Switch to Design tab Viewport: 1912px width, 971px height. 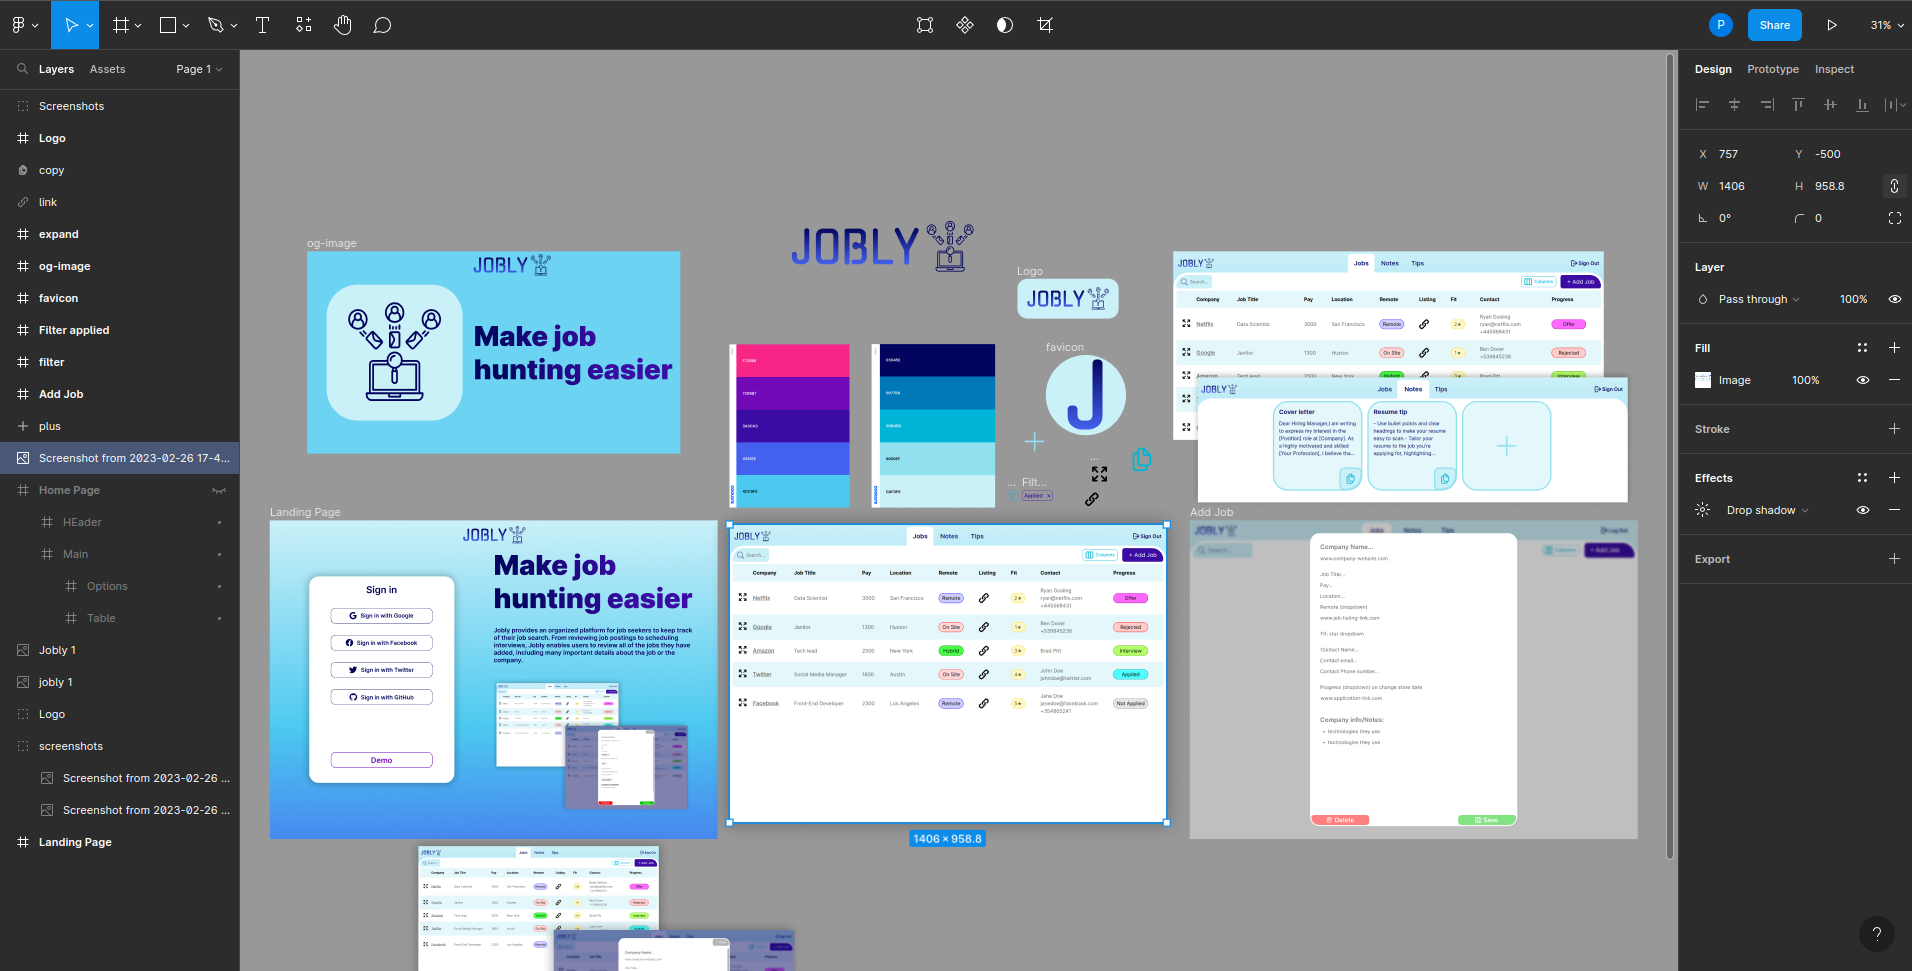[x=1713, y=69]
